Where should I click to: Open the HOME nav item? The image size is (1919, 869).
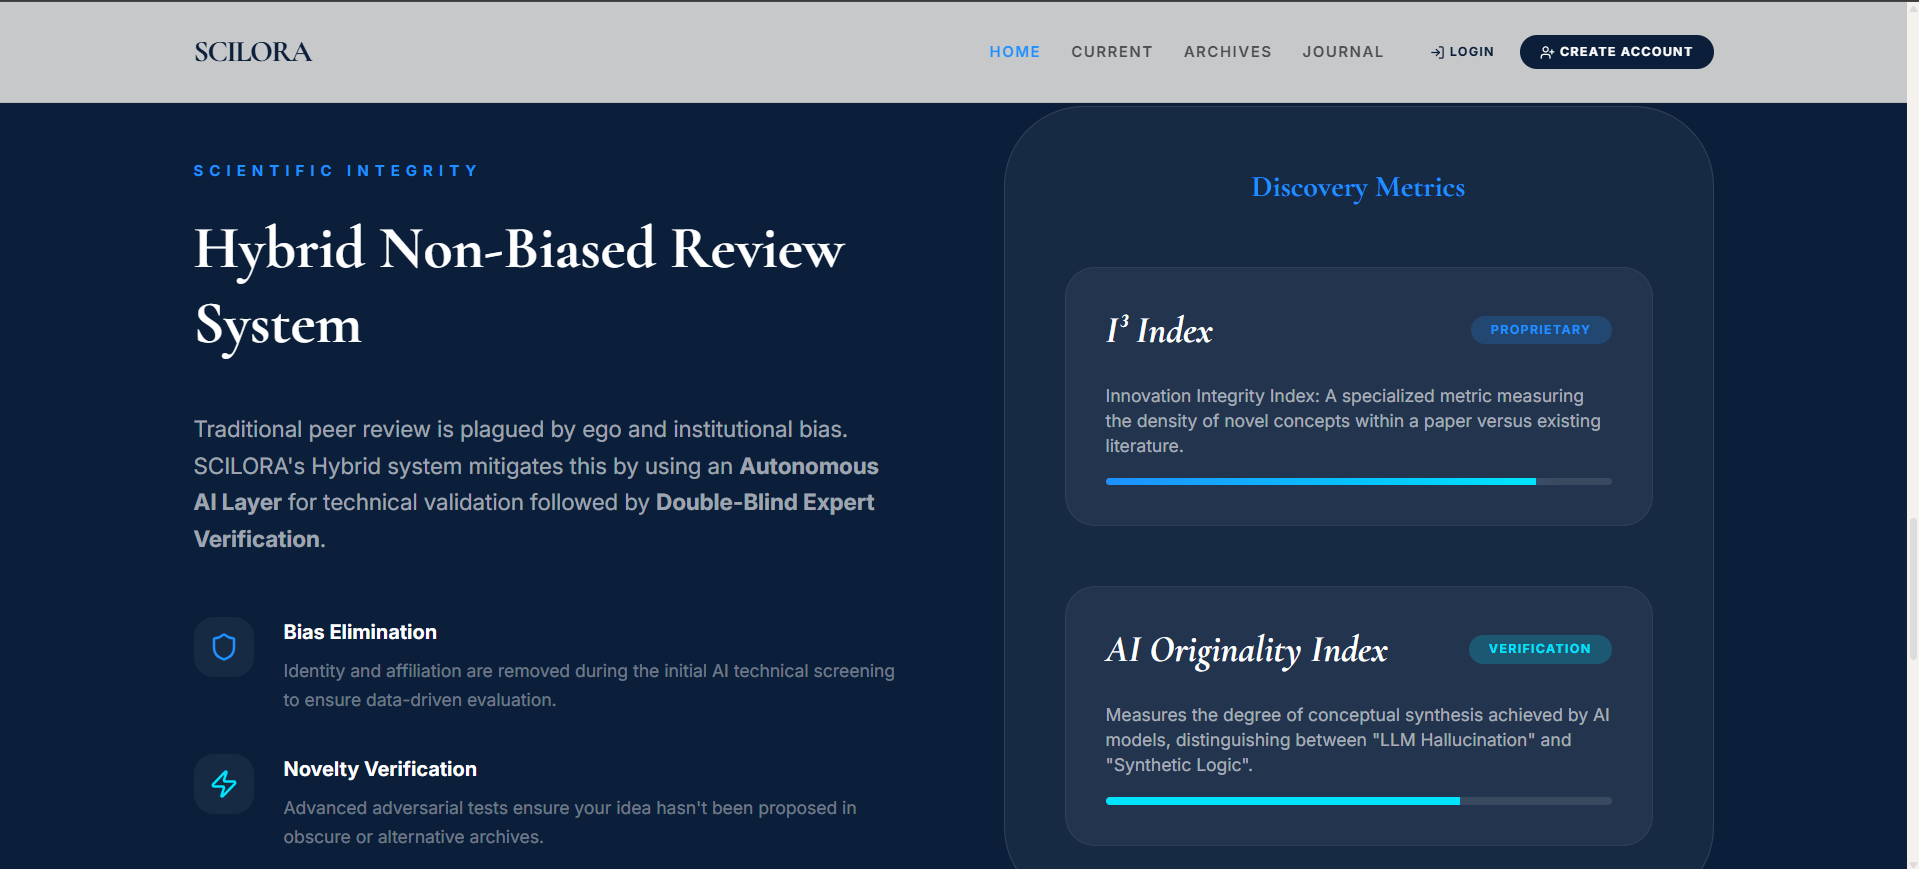coord(1014,52)
